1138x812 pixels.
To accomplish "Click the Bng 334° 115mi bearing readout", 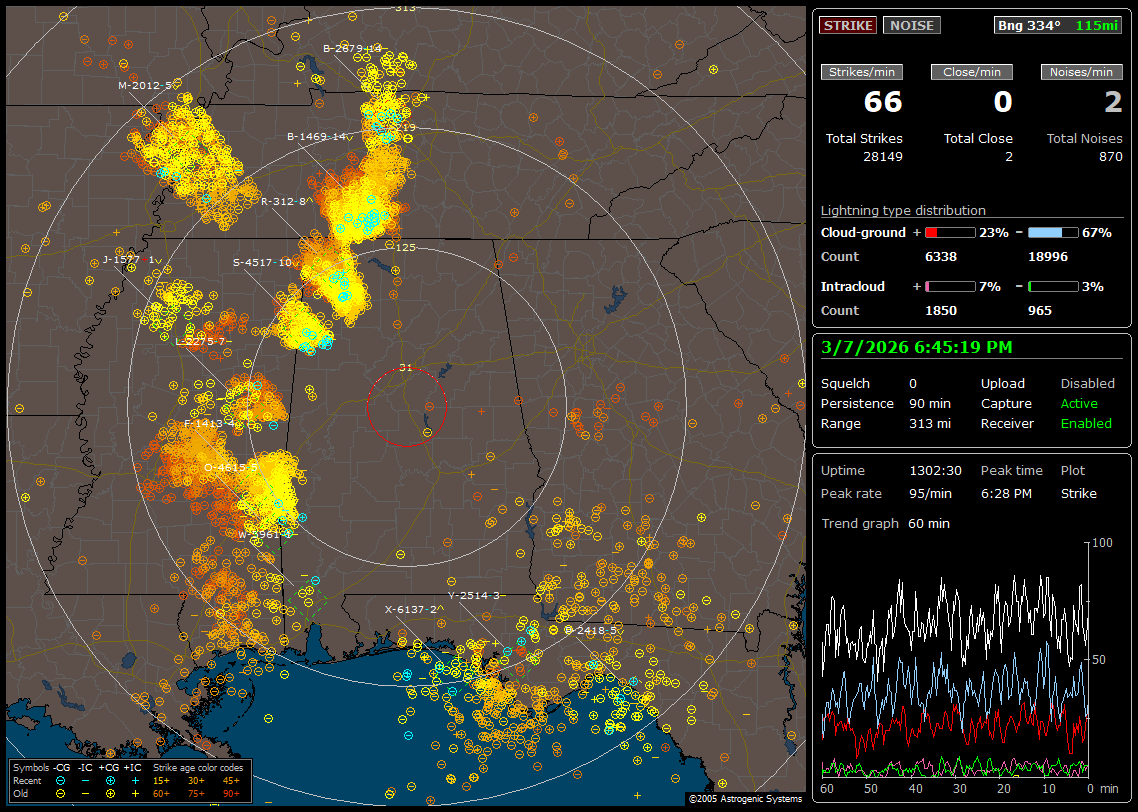I will 1058,25.
